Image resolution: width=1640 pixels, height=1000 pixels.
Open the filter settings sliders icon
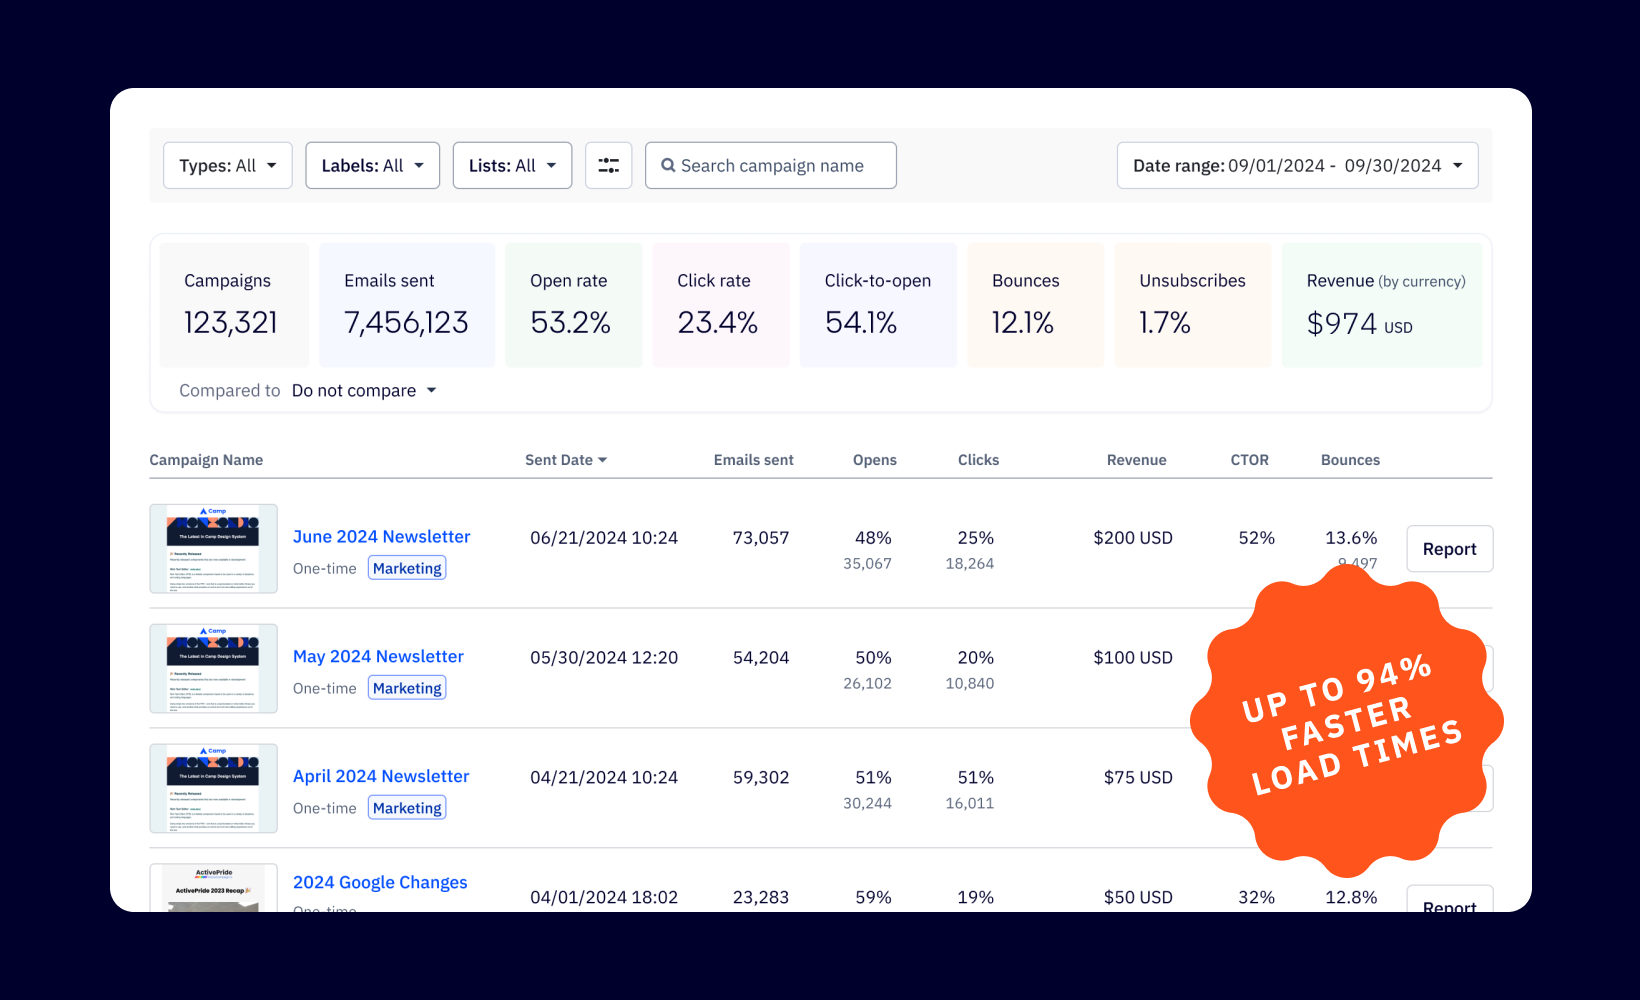(608, 166)
